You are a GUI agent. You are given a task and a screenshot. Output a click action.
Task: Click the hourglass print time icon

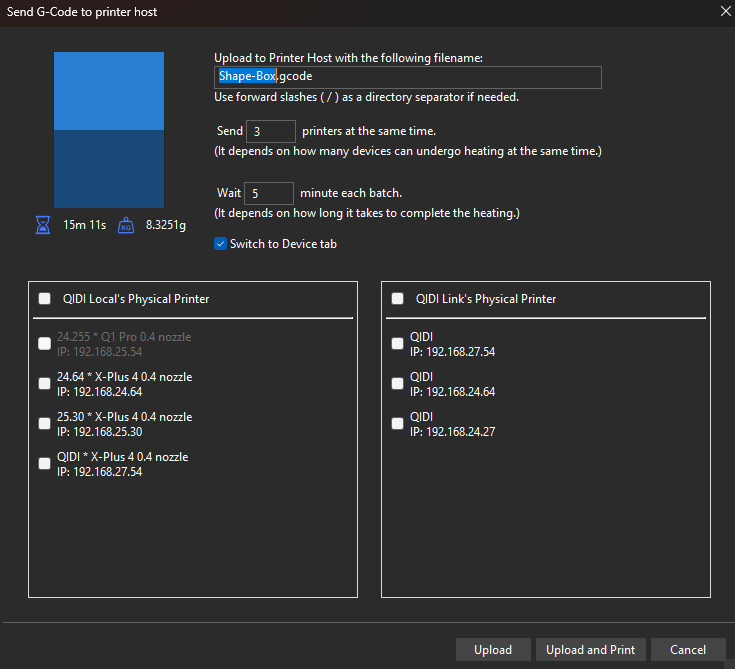coord(42,226)
